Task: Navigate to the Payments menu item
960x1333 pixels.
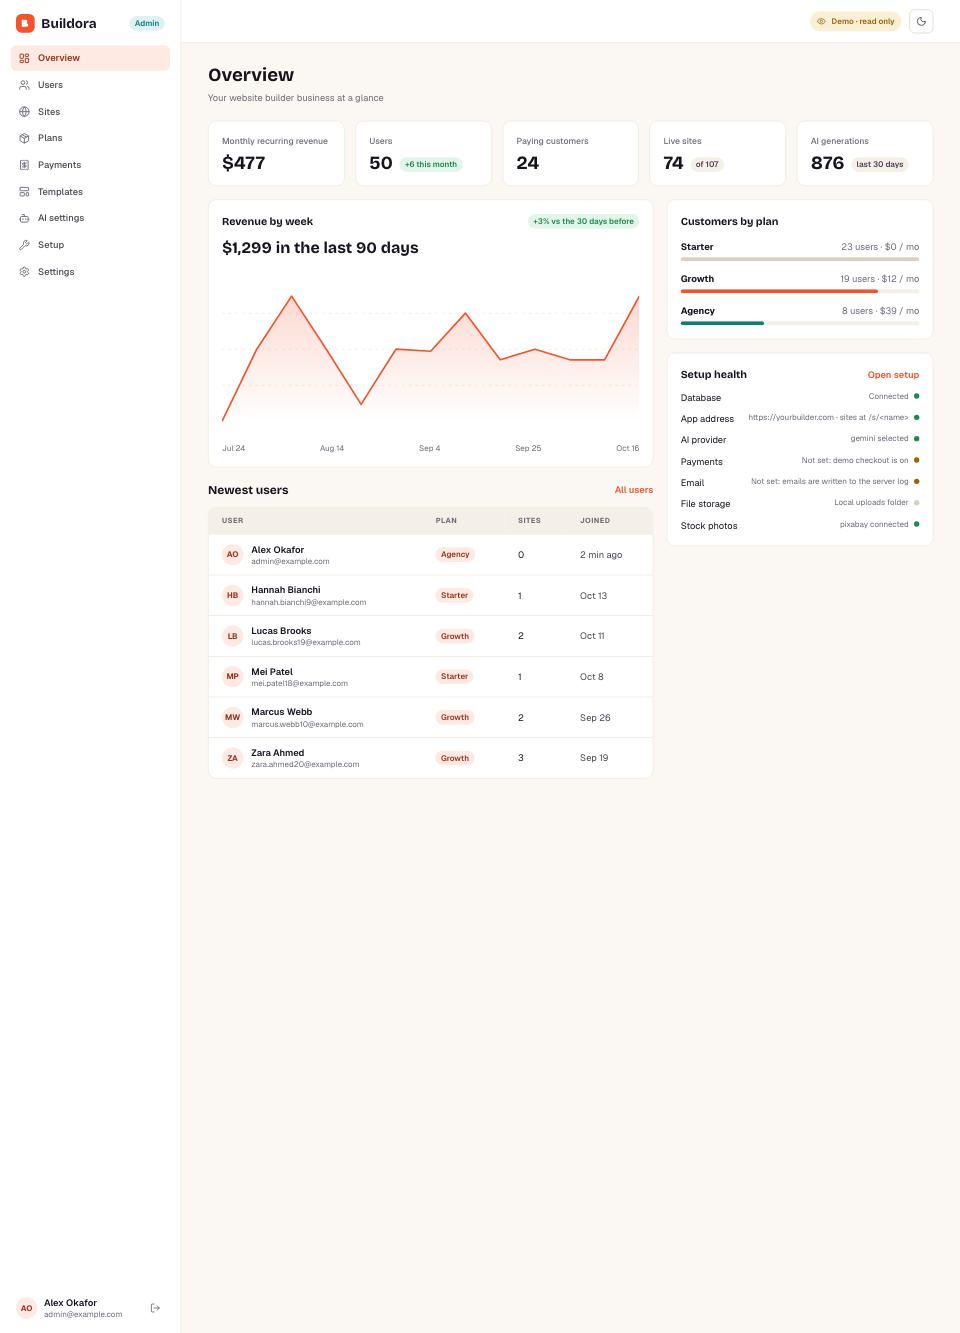Action: 90,165
